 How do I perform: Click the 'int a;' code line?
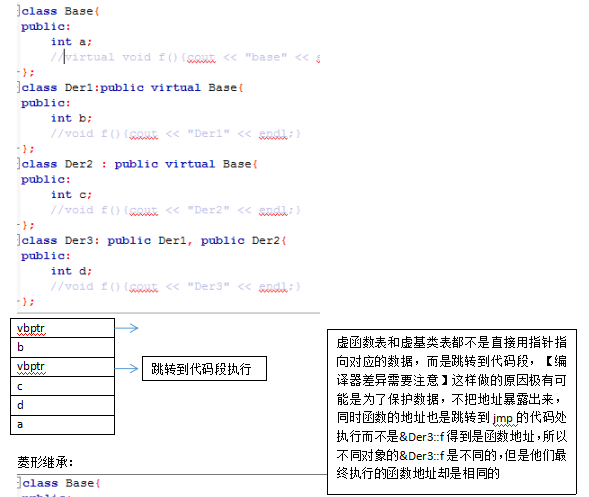point(71,42)
